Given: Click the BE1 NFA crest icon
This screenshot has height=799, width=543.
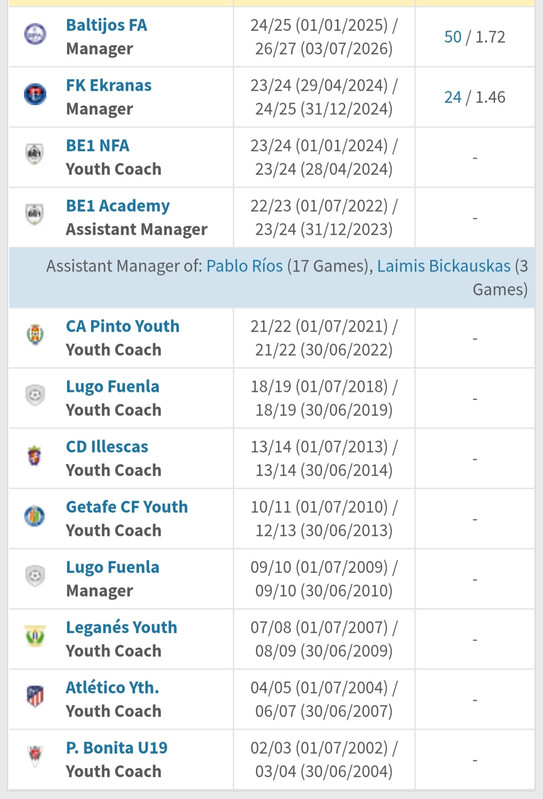Looking at the screenshot, I should tap(35, 154).
